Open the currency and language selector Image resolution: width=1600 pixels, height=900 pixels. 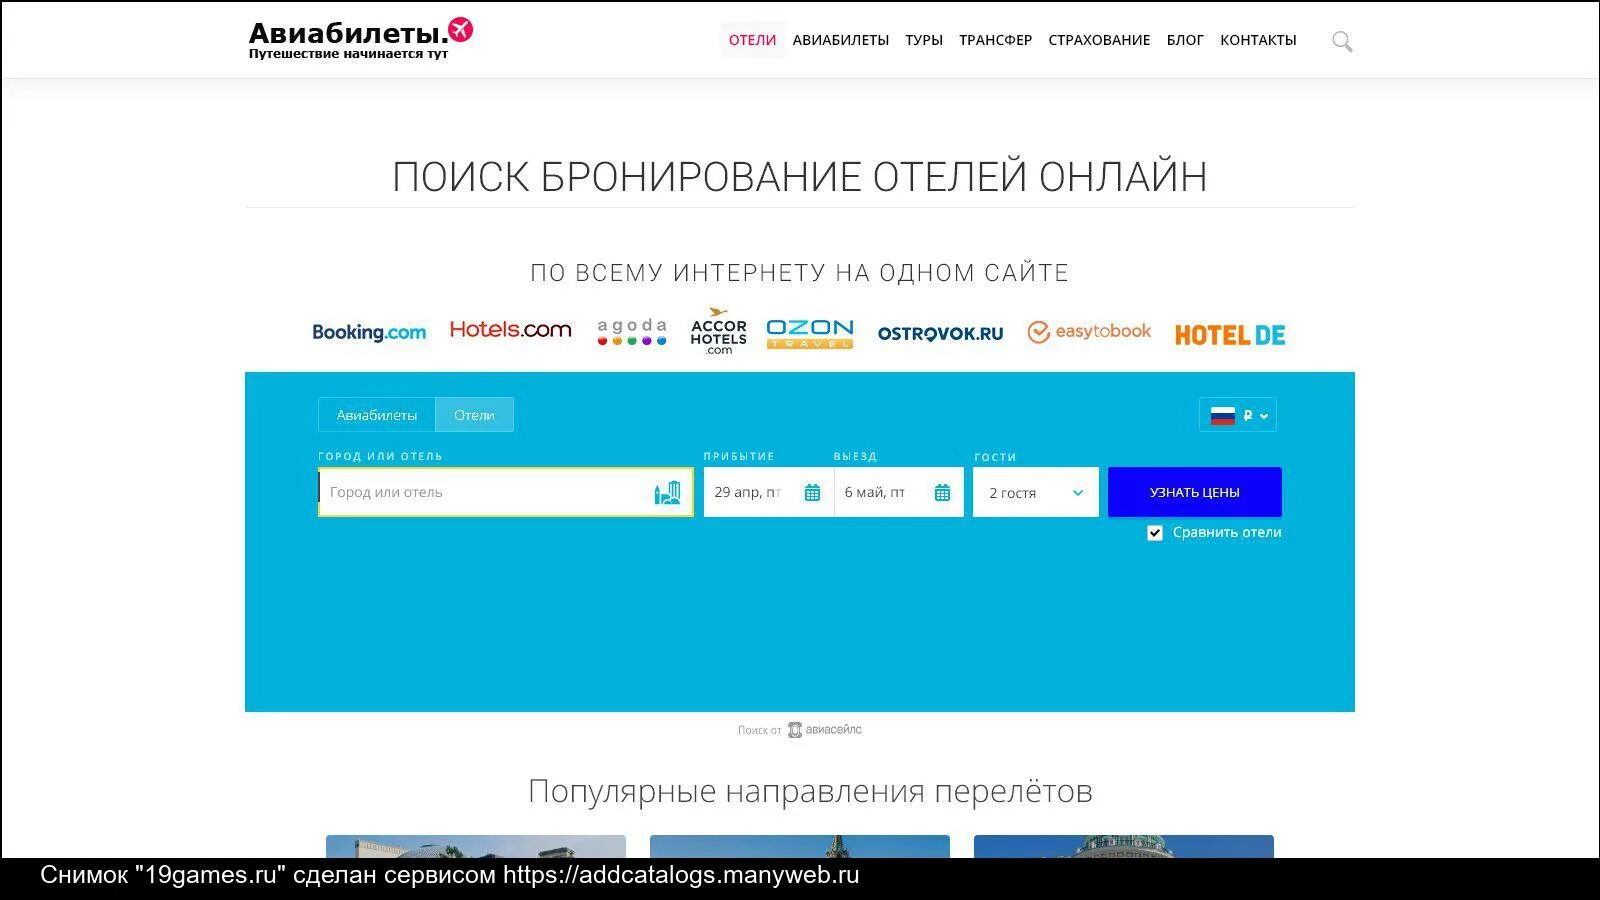point(1238,415)
